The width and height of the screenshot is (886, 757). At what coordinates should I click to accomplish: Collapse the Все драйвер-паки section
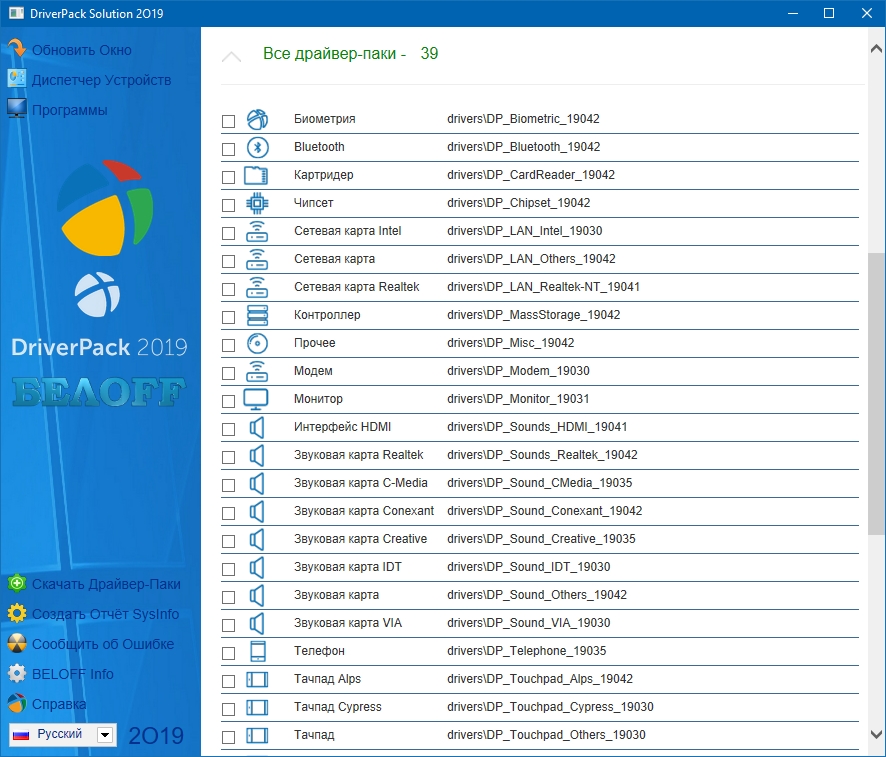point(231,56)
